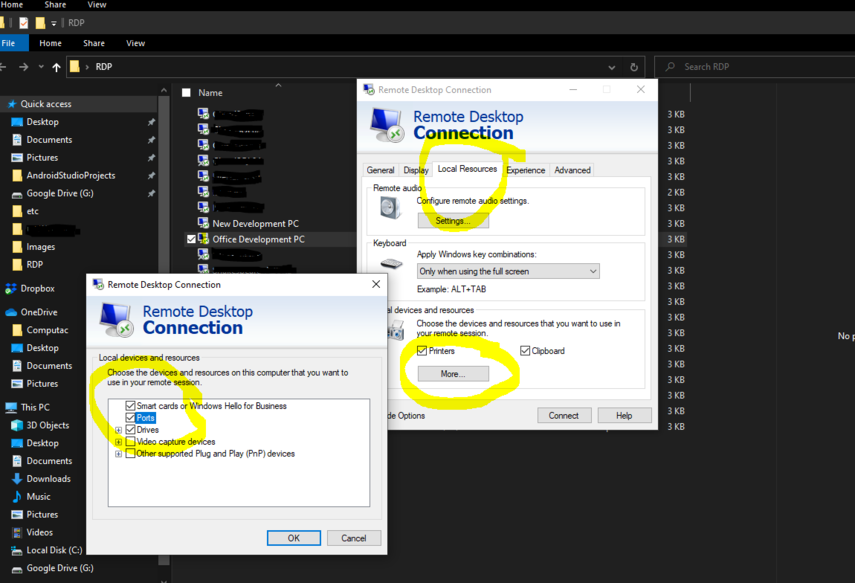Select the Office Development PC file icon
855x583 pixels.
(203, 239)
